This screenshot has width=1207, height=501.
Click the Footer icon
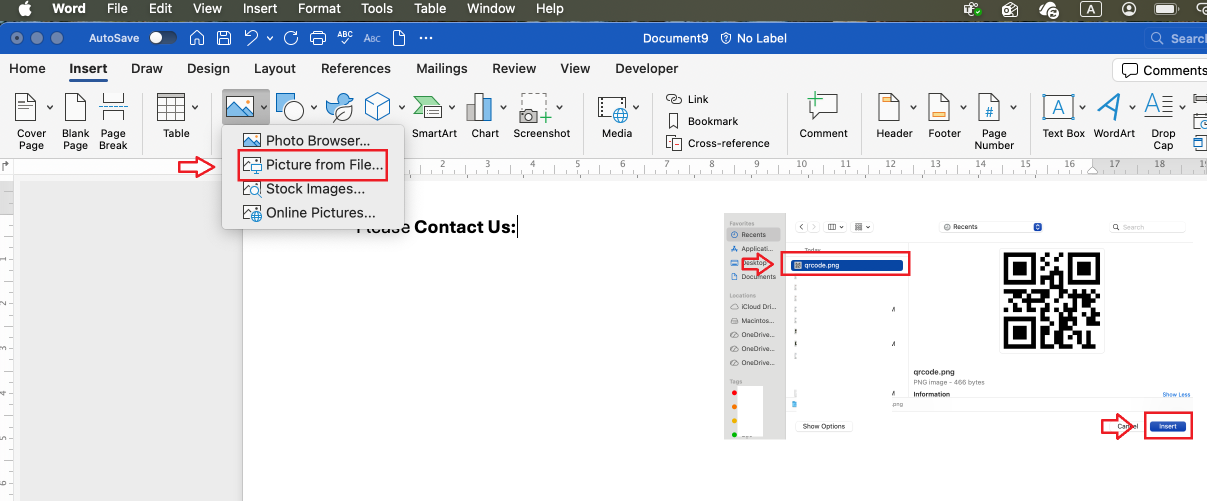[x=939, y=108]
